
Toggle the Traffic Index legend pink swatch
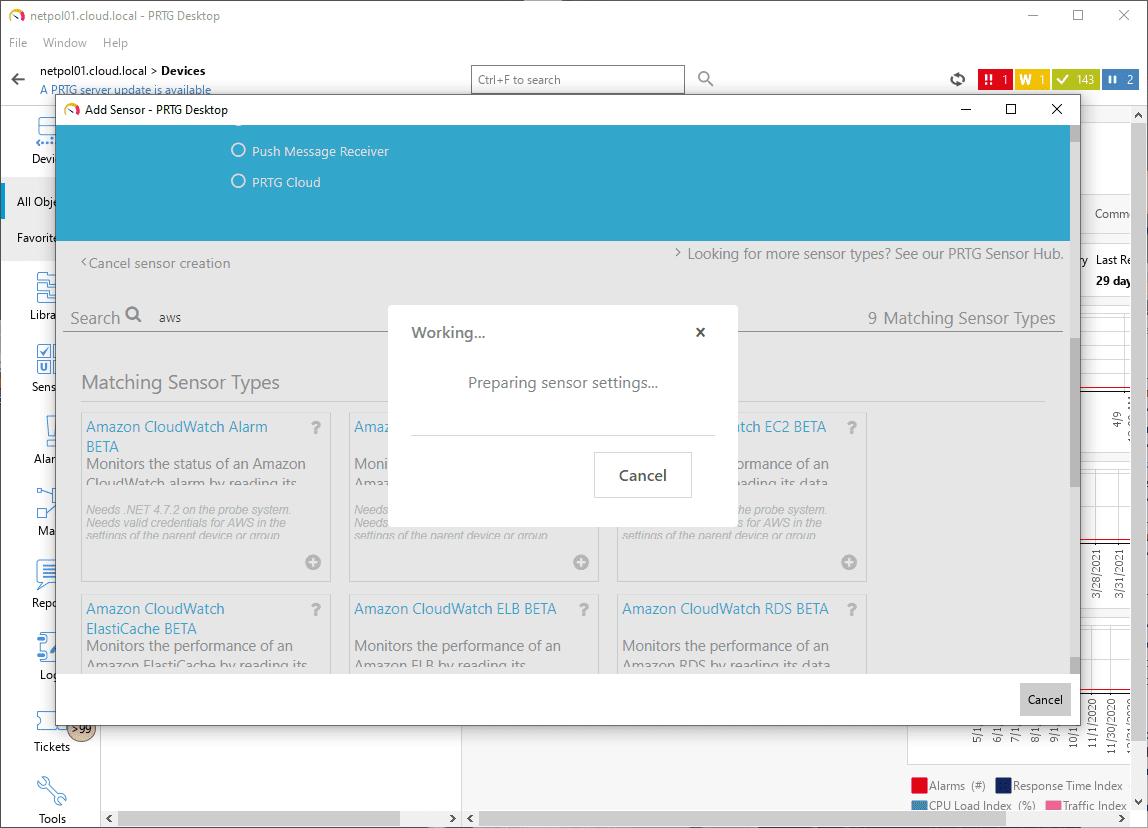click(1054, 805)
